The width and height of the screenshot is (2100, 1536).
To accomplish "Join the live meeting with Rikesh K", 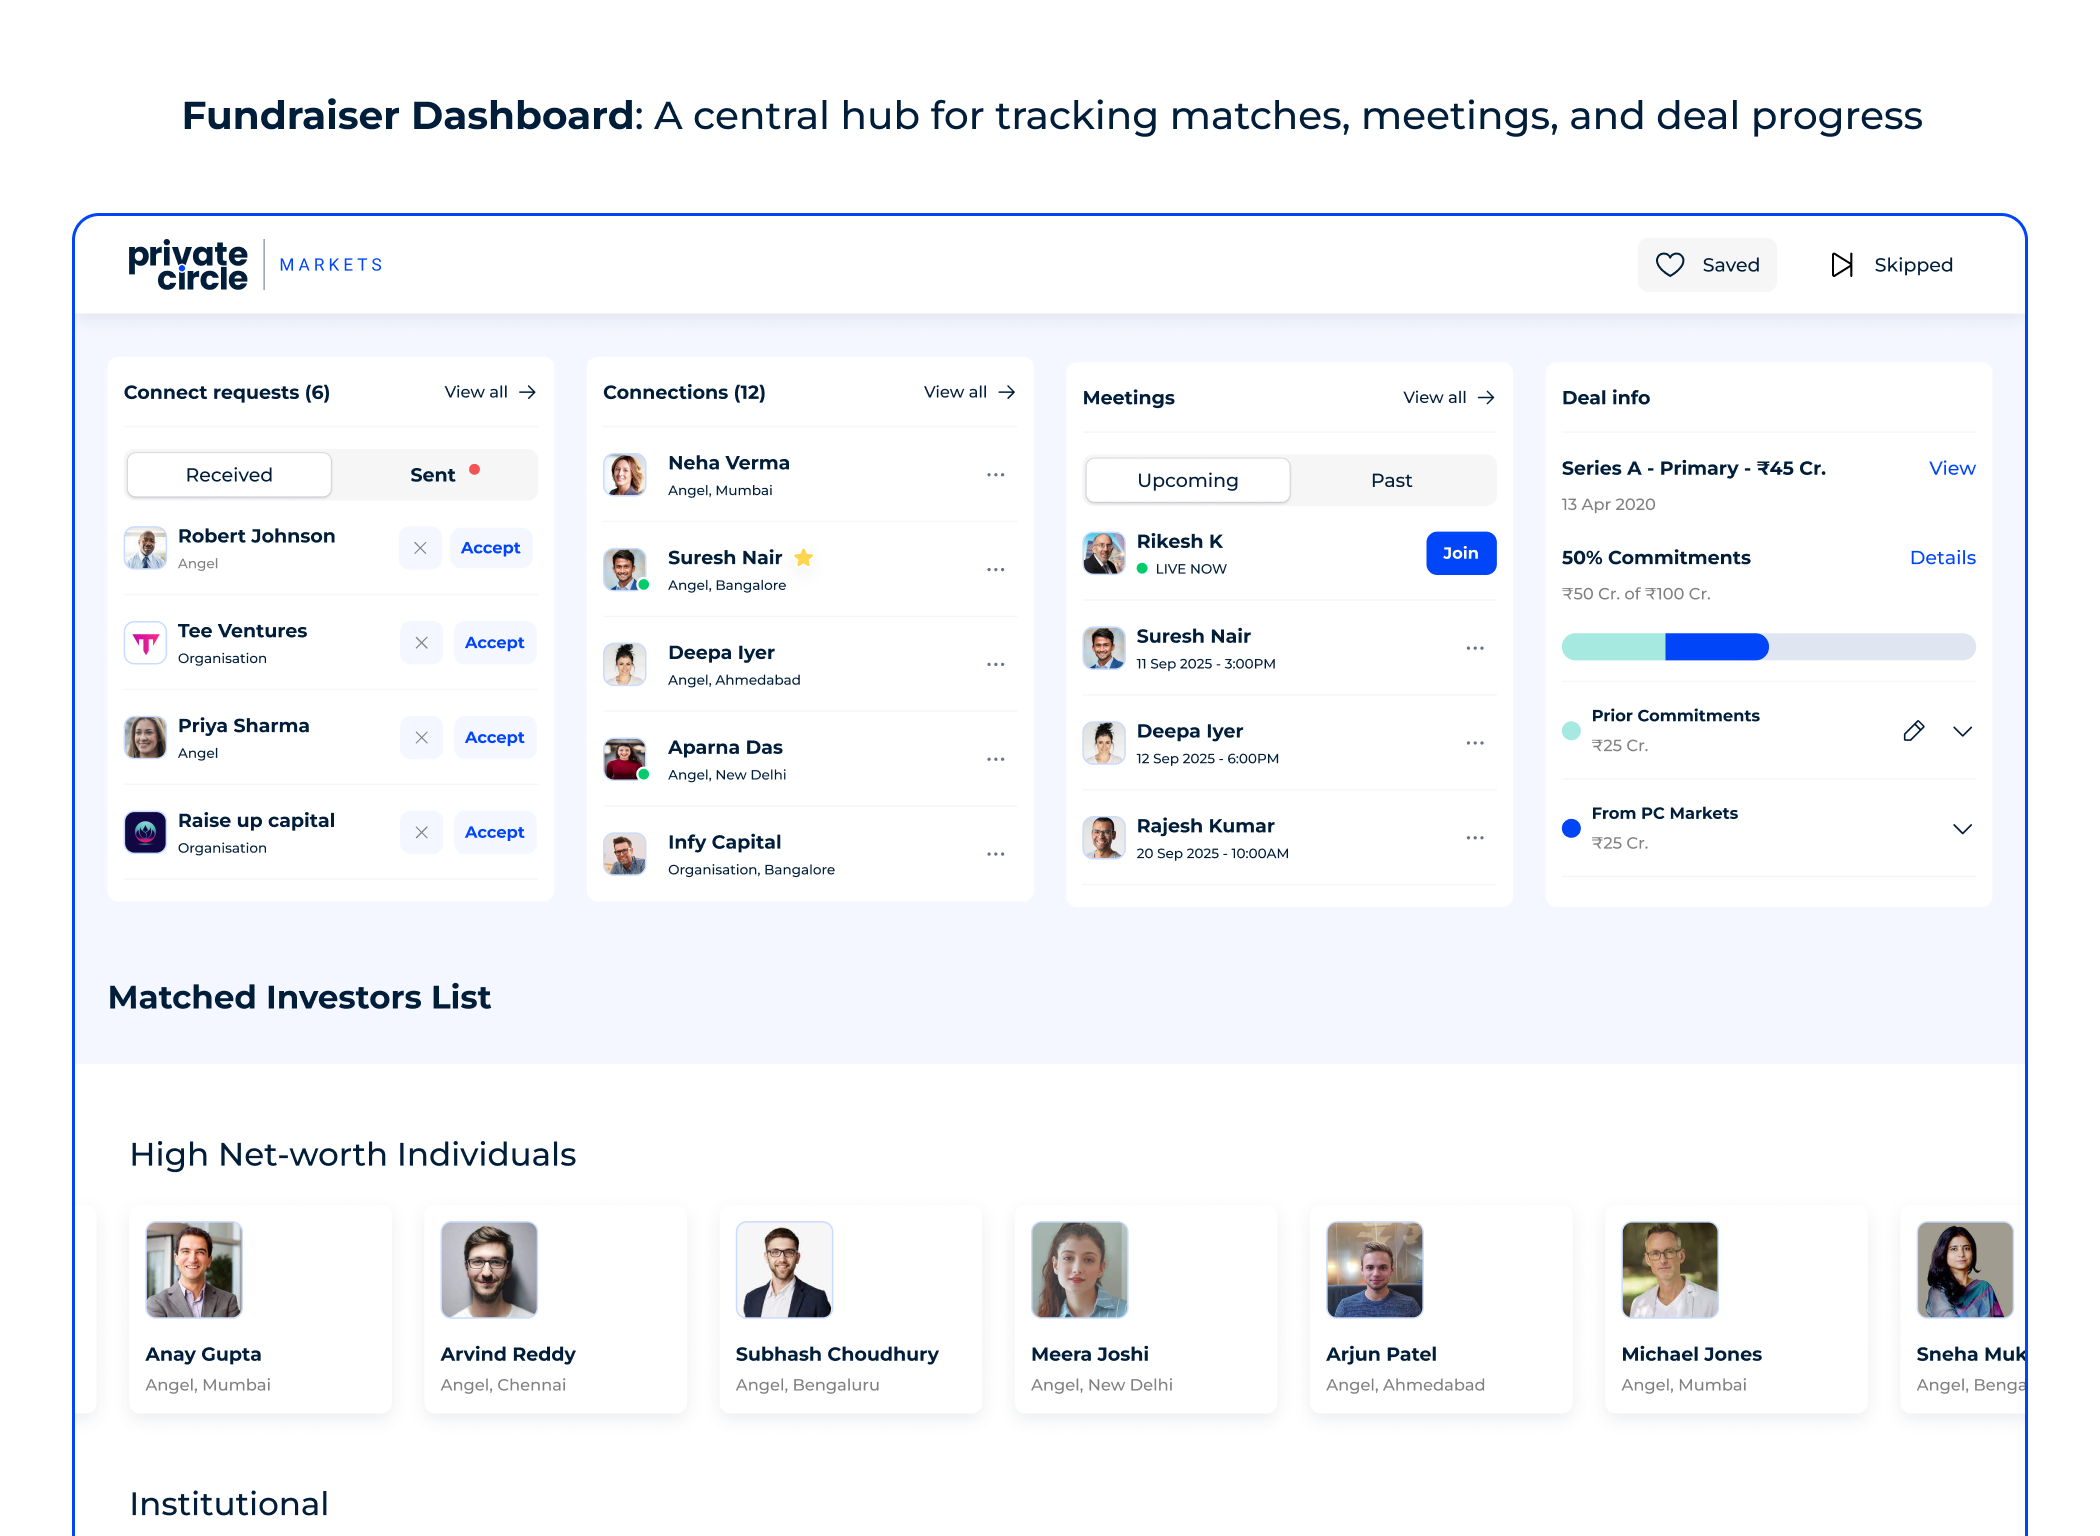I will tap(1461, 554).
